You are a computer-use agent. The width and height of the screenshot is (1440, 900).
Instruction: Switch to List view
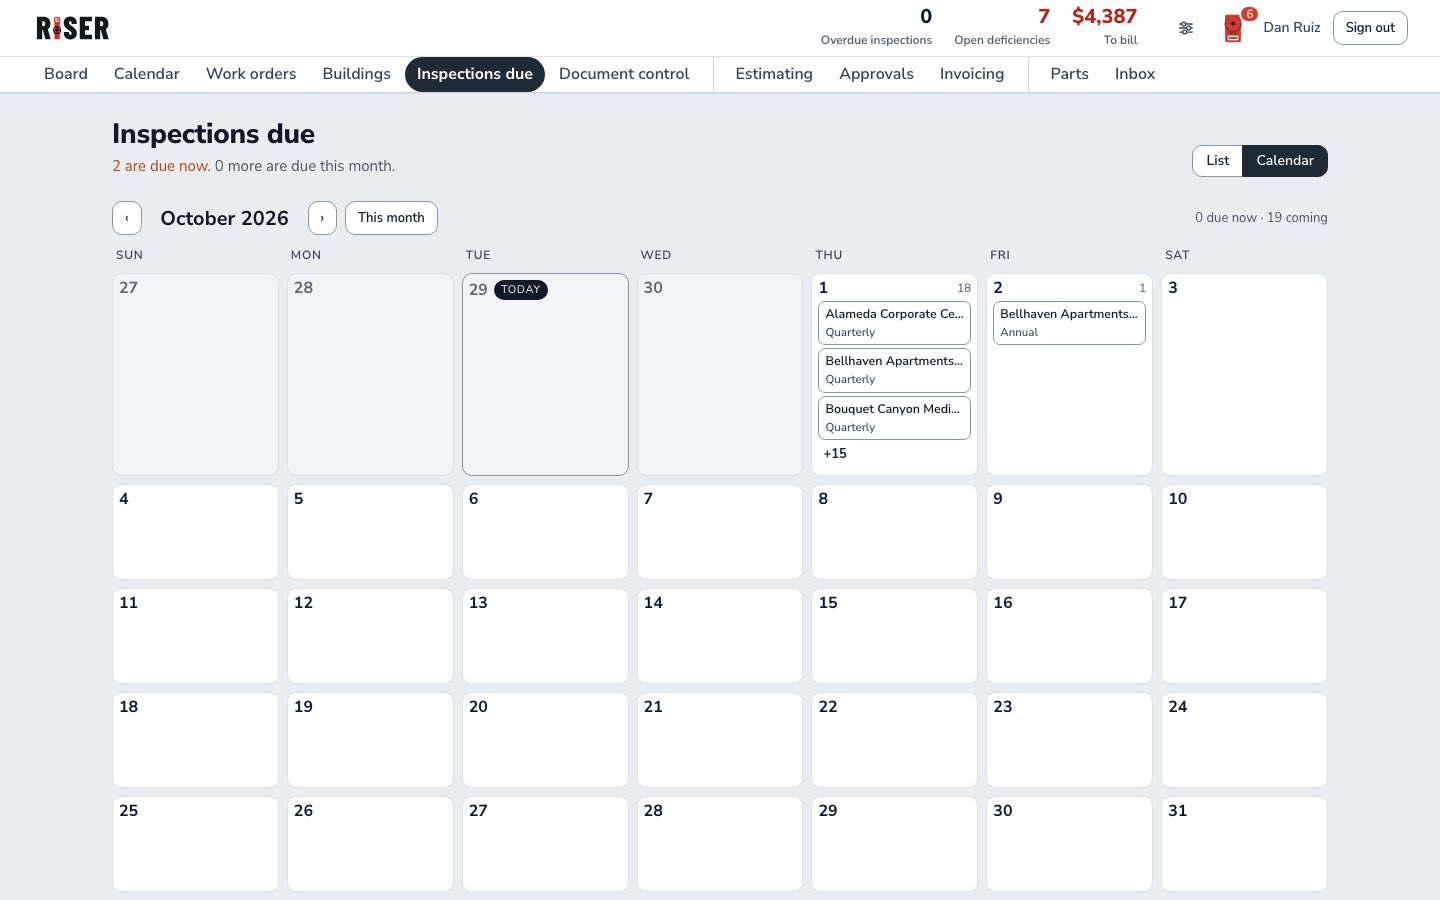coord(1217,161)
